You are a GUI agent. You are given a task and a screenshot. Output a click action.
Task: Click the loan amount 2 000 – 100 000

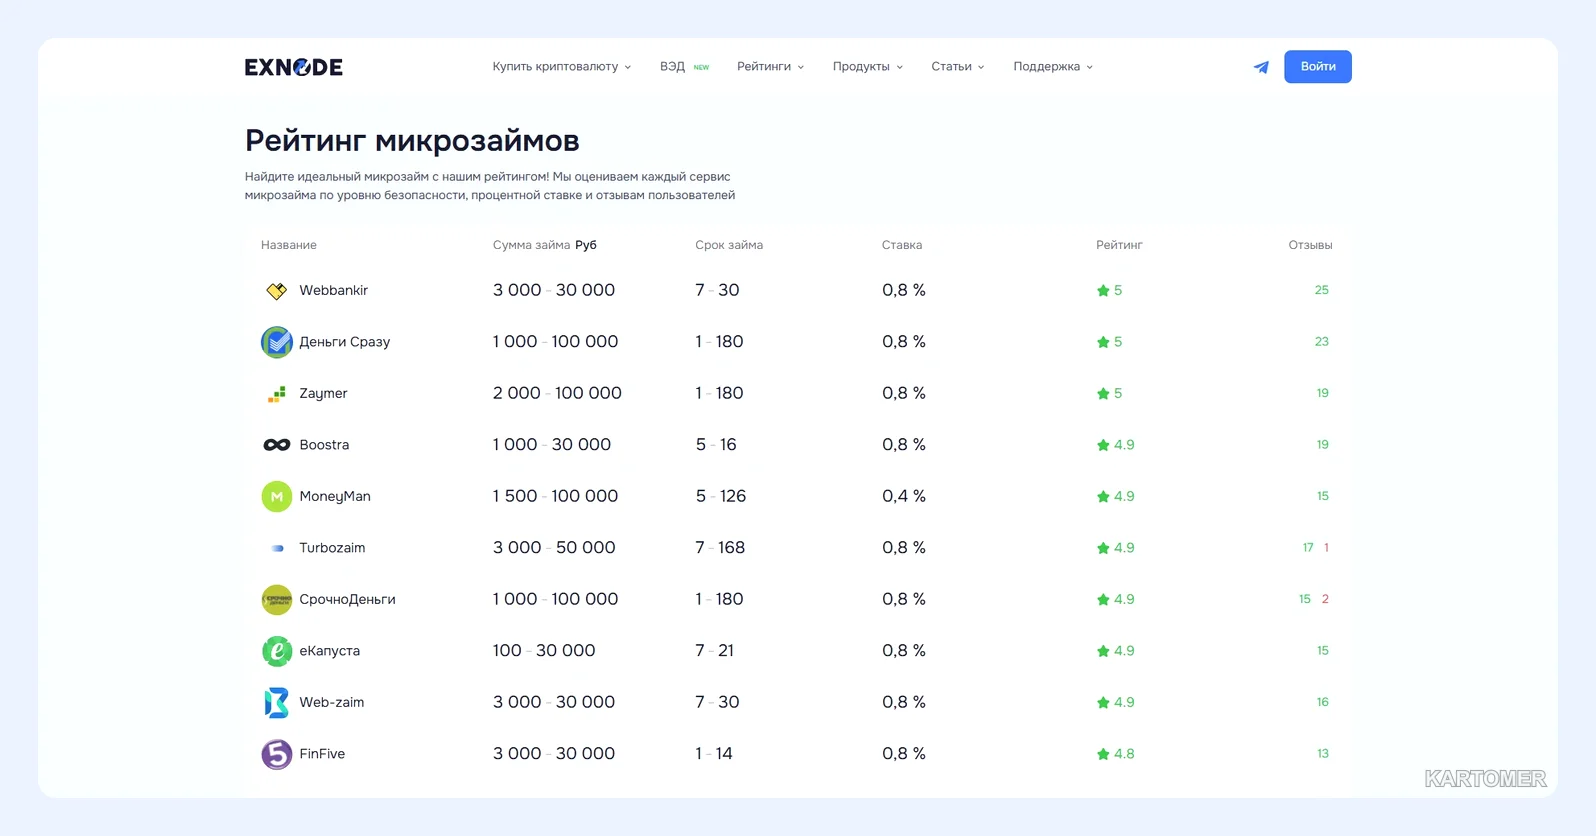pyautogui.click(x=557, y=393)
